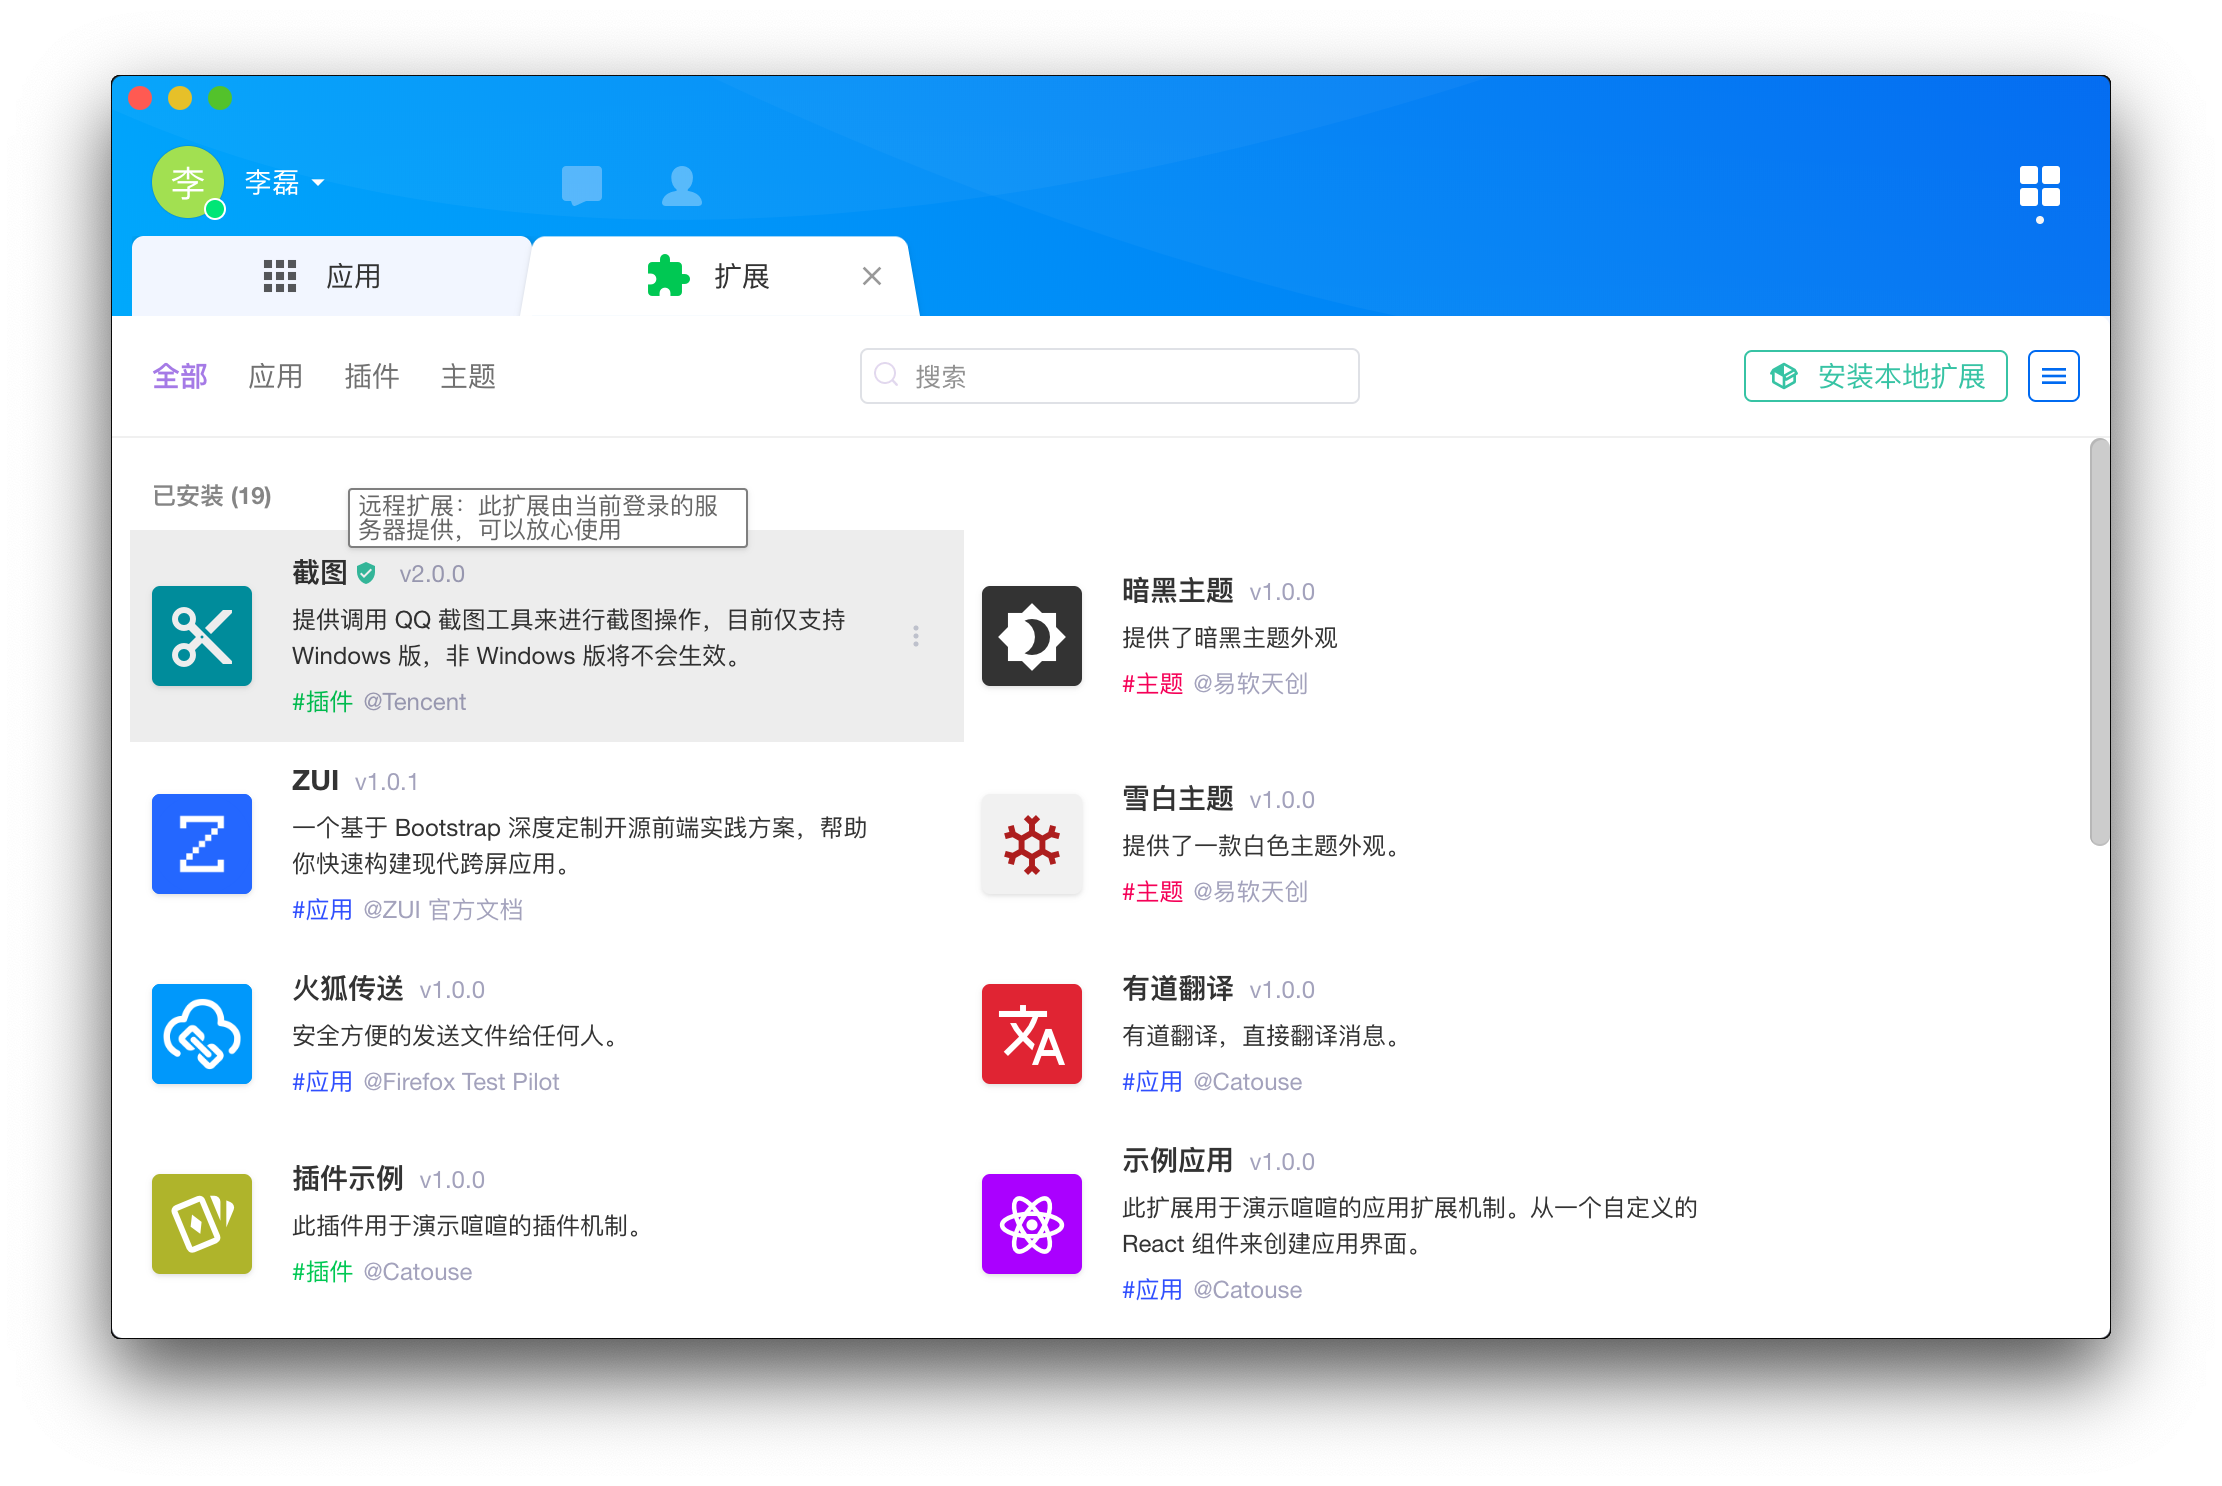Open the contacts person icon
This screenshot has width=2222, height=1486.
coord(681,185)
